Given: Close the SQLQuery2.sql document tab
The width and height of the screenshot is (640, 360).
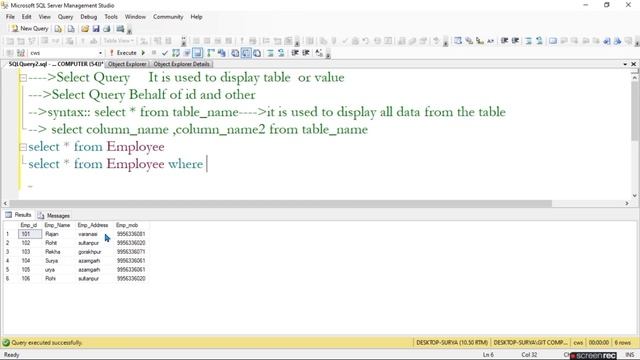Looking at the screenshot, I should (x=633, y=64).
